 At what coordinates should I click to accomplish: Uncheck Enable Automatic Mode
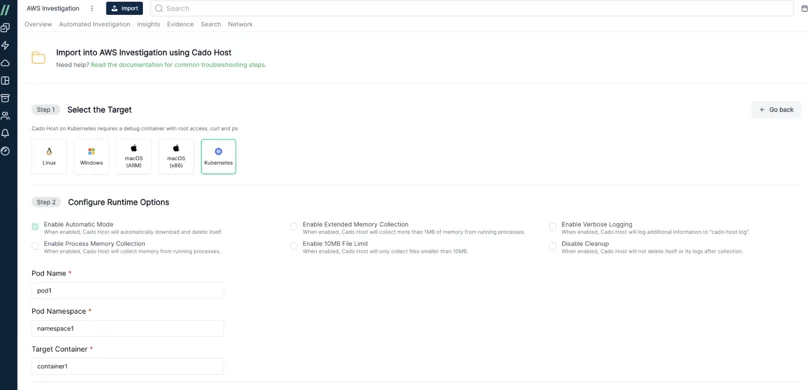35,227
